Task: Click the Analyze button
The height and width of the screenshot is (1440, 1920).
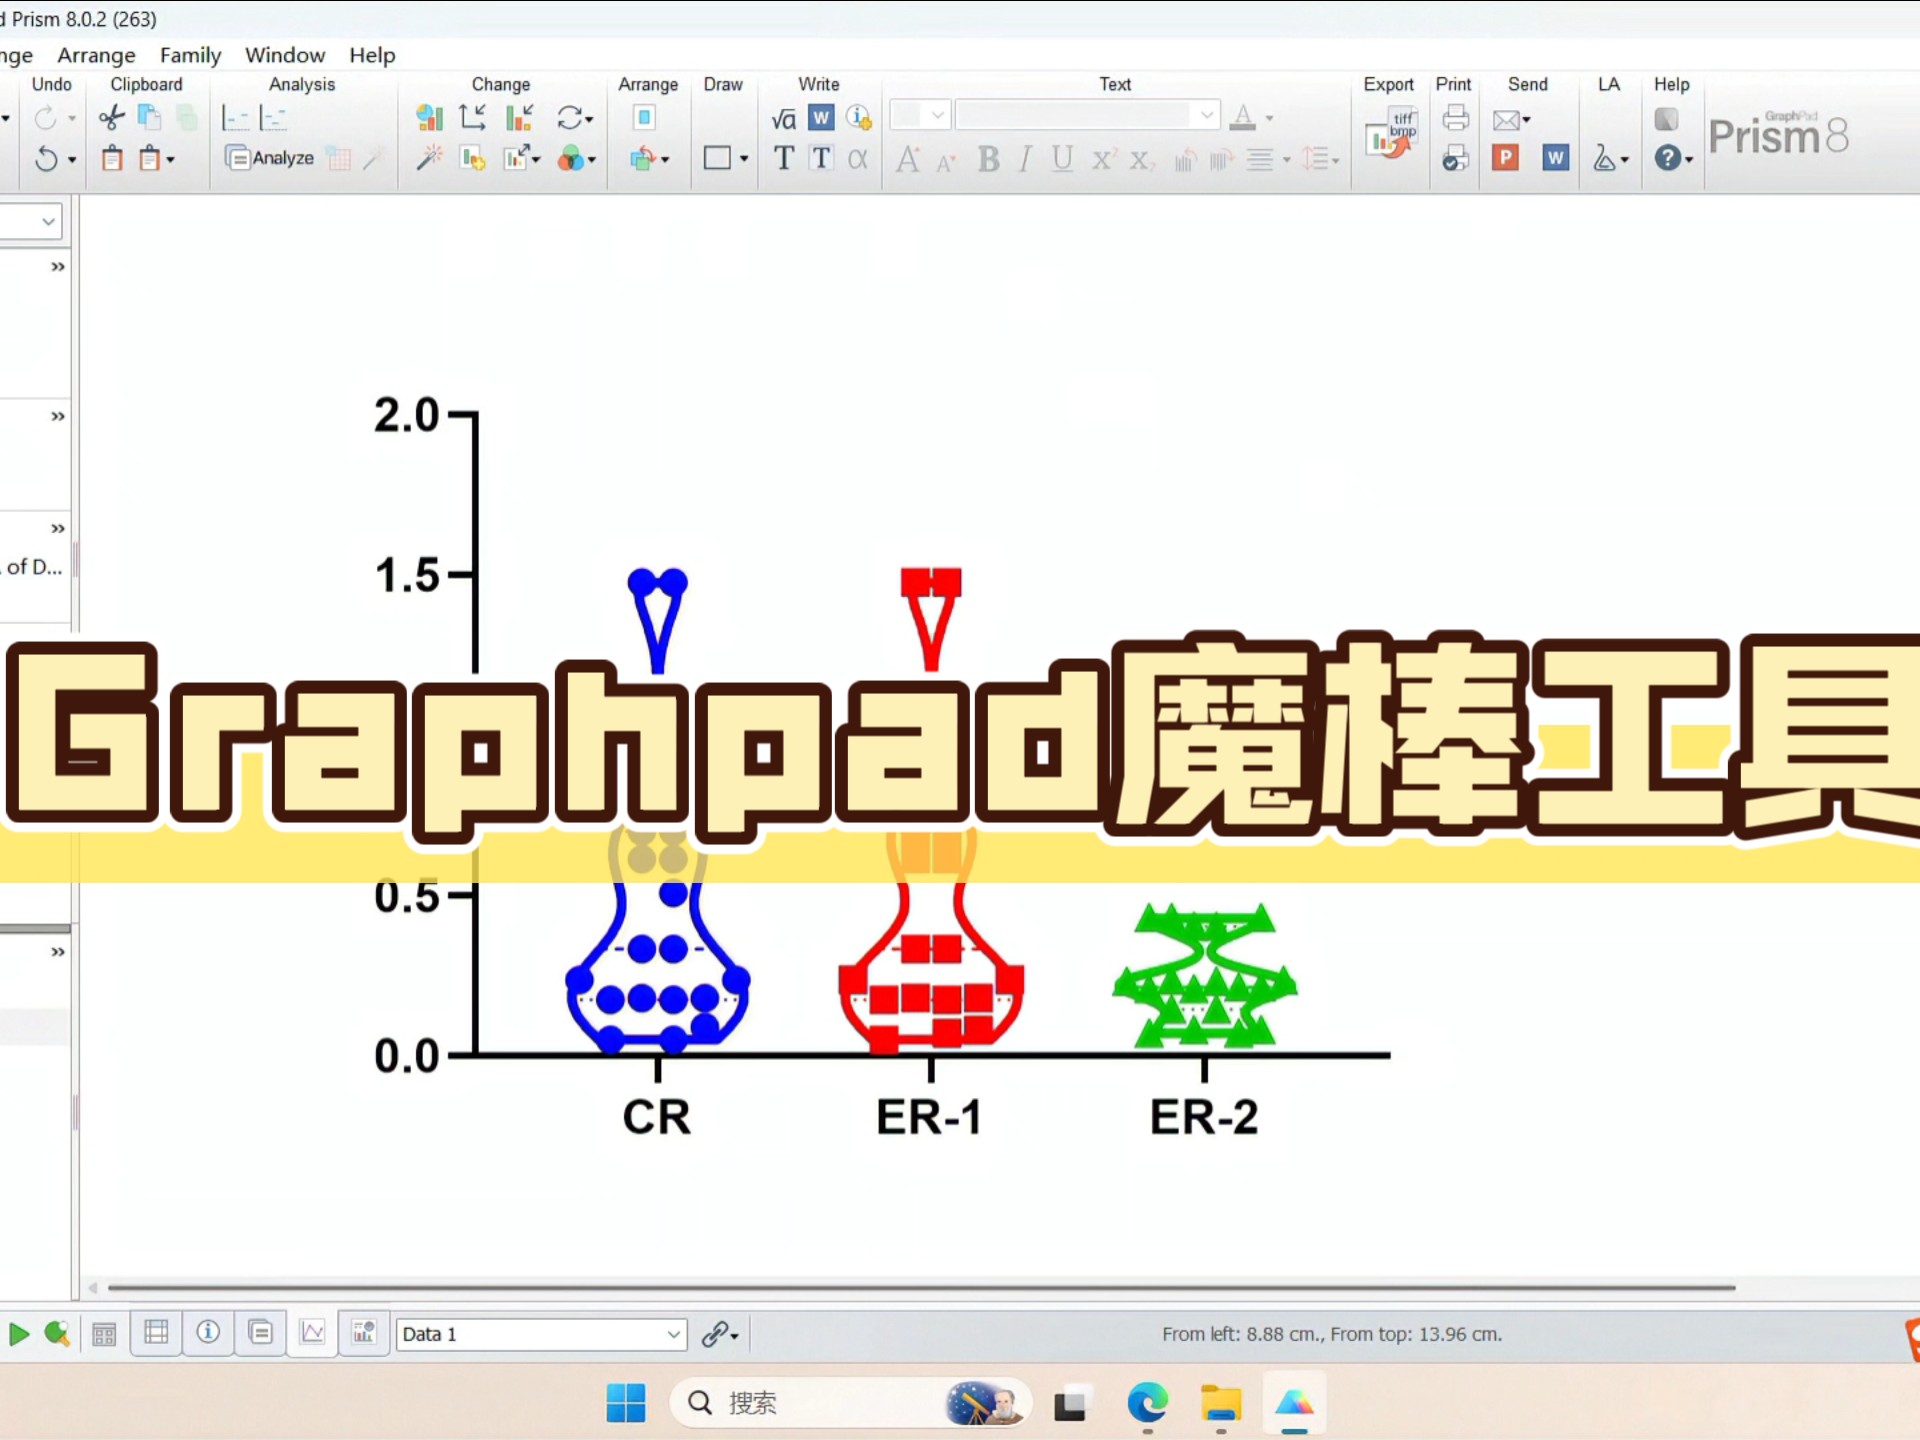Action: tap(269, 158)
